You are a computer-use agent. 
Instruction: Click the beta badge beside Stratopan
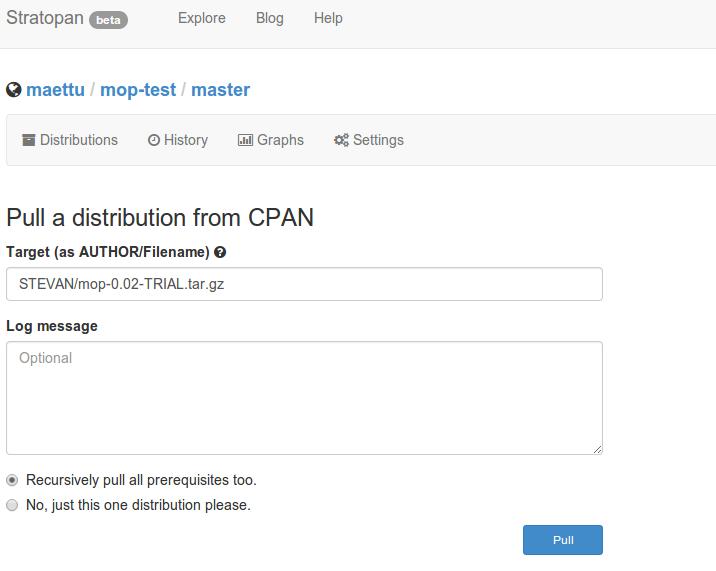(x=108, y=20)
